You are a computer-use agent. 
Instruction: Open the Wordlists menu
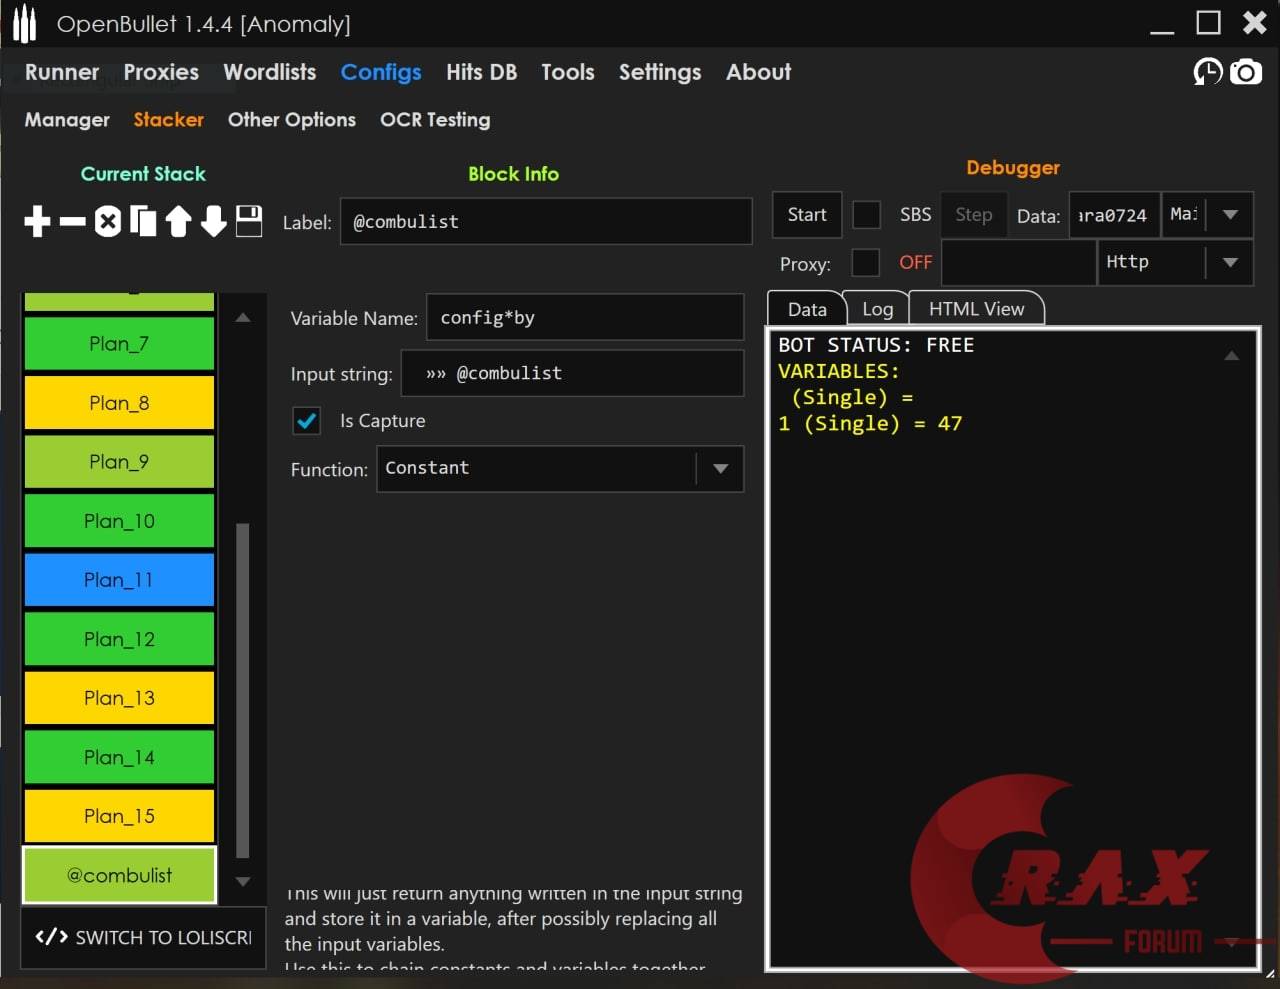tap(270, 72)
